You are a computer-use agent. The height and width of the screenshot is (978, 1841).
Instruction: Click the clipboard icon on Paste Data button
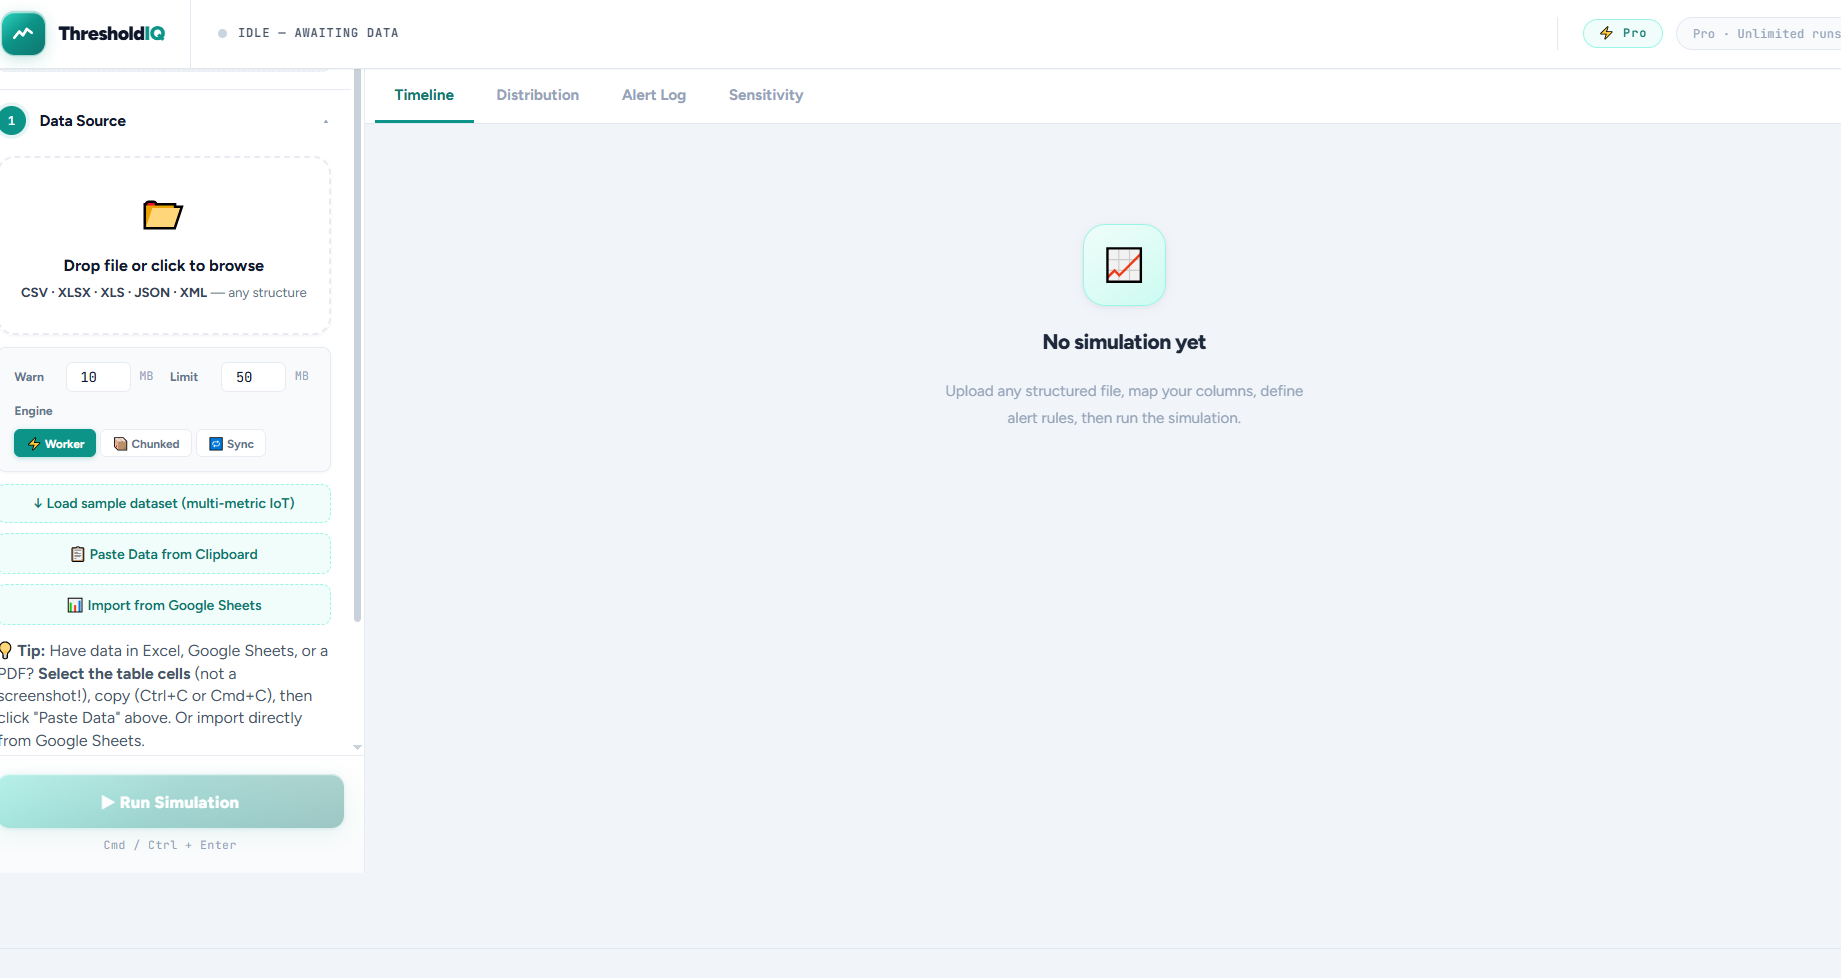[76, 553]
